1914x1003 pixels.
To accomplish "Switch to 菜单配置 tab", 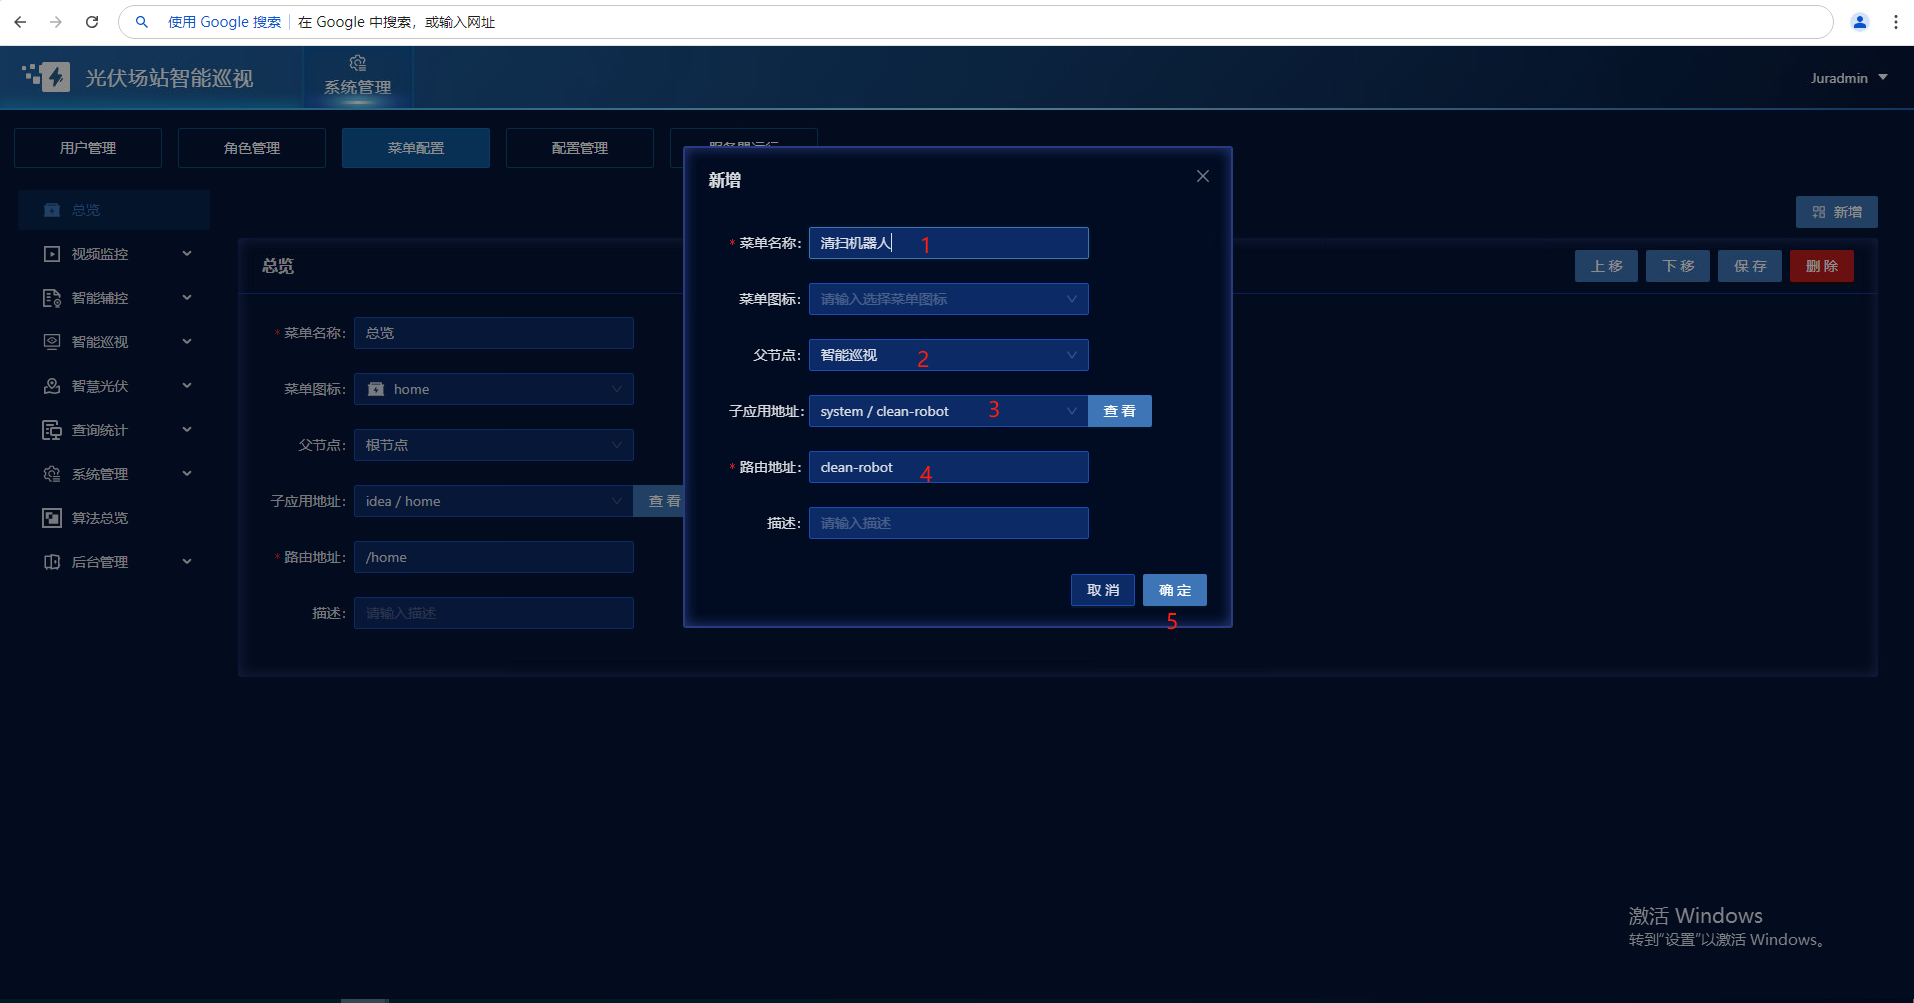I will 416,148.
